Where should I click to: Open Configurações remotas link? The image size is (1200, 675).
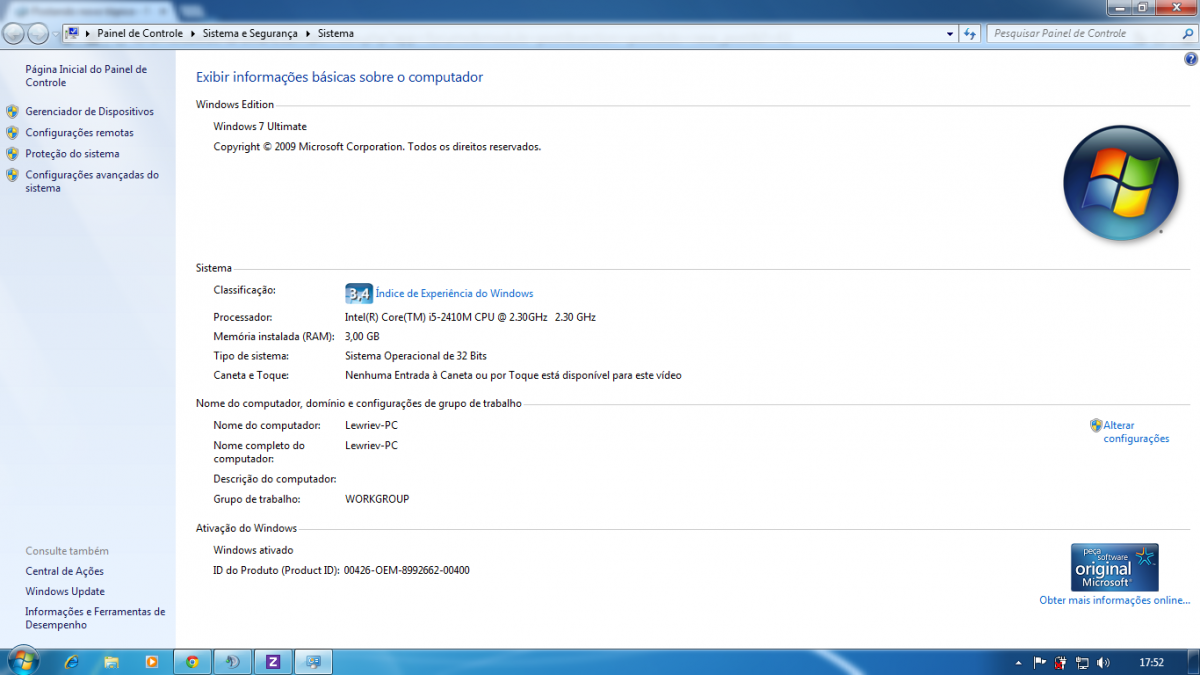79,132
